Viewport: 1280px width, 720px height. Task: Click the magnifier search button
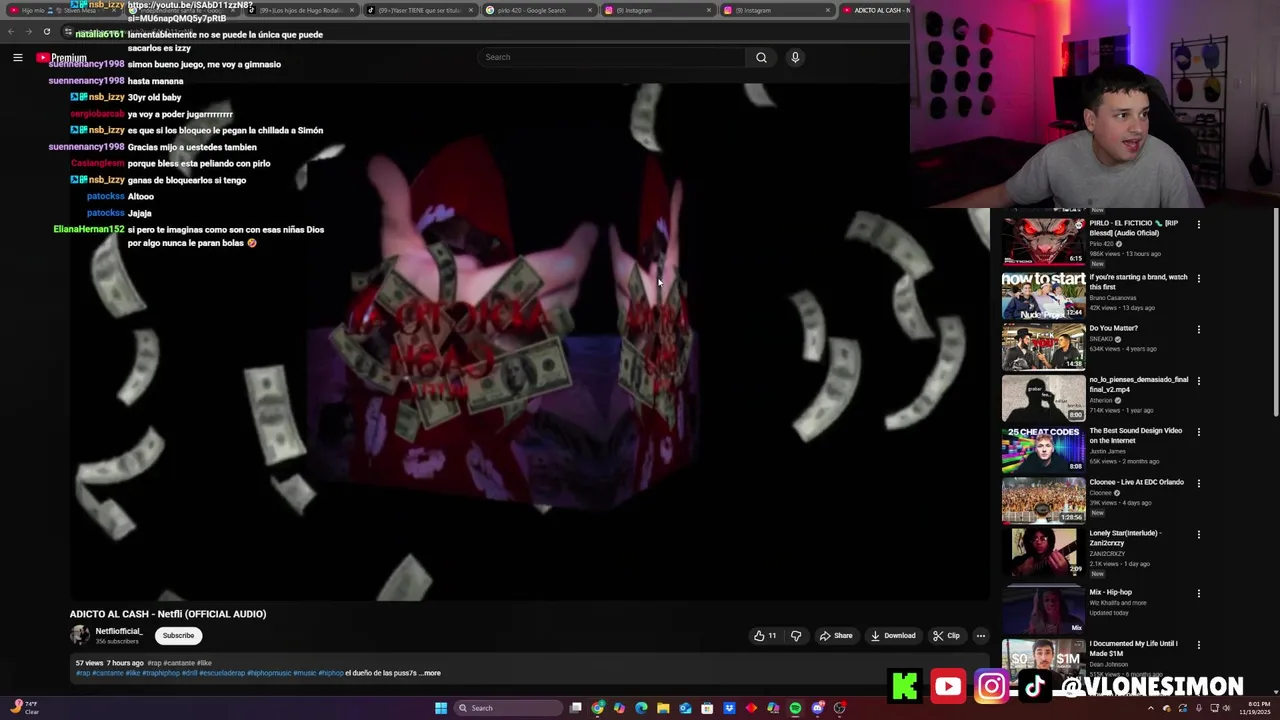coord(761,57)
